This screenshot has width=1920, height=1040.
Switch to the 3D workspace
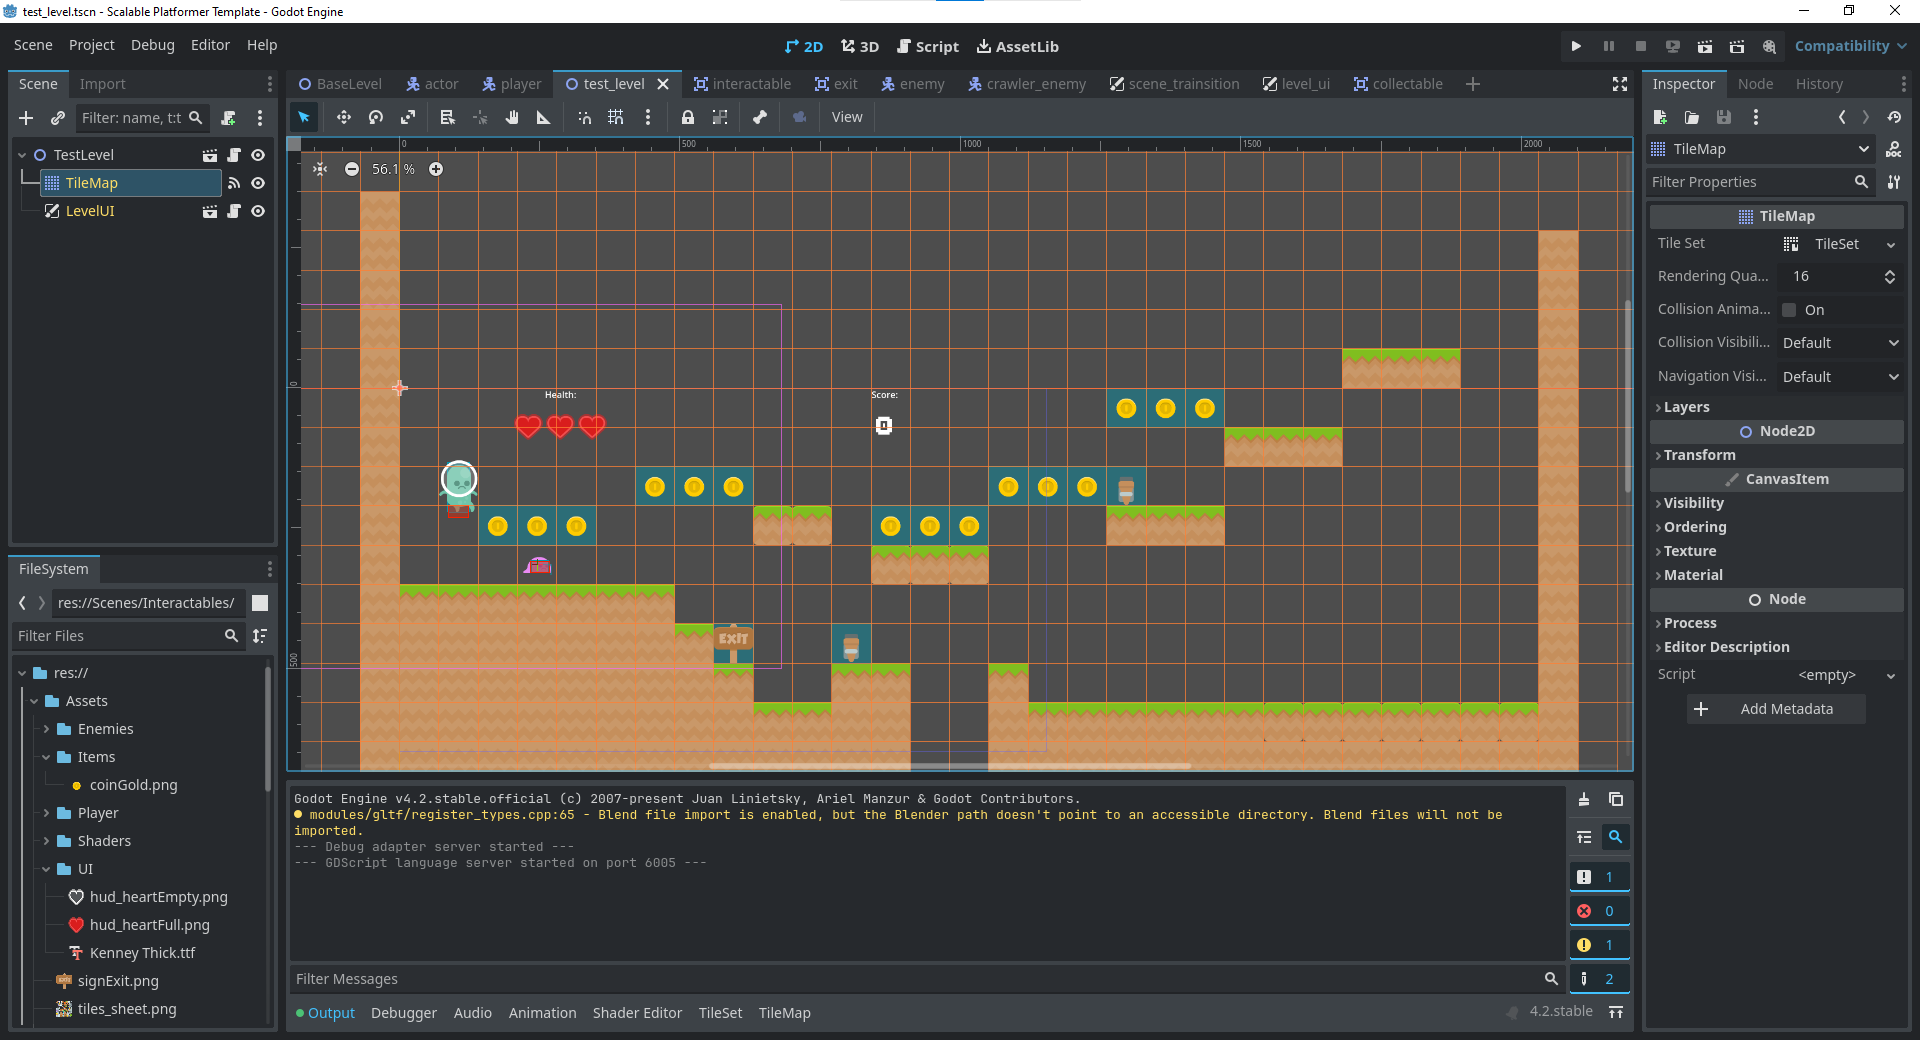[860, 46]
